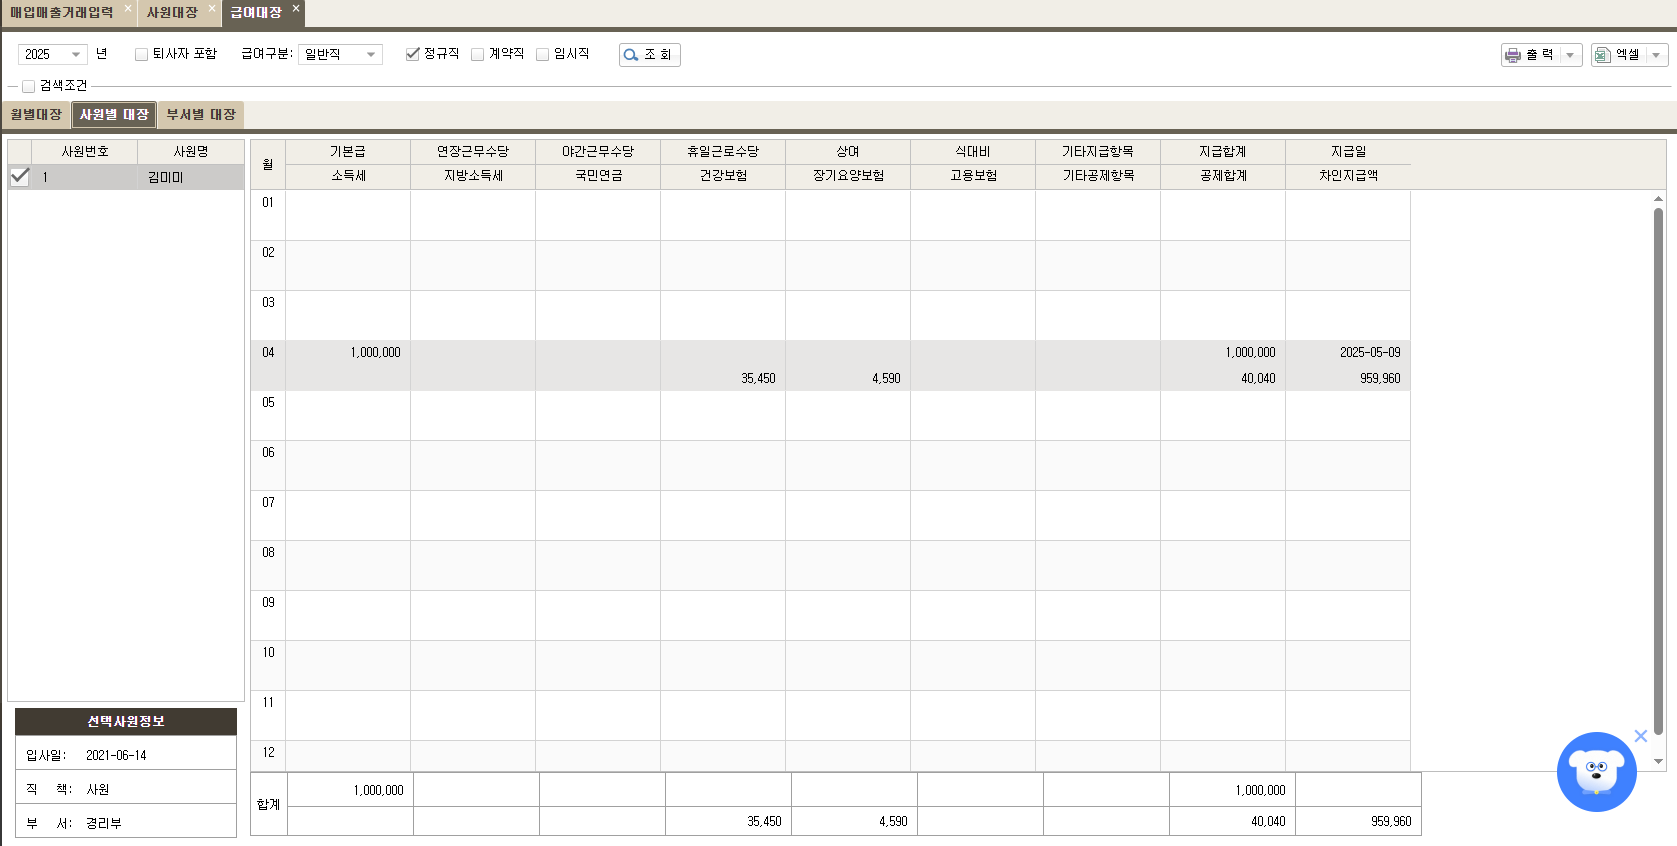Click 장기요양보험 4,590 in month 04
The width and height of the screenshot is (1677, 846).
point(886,379)
